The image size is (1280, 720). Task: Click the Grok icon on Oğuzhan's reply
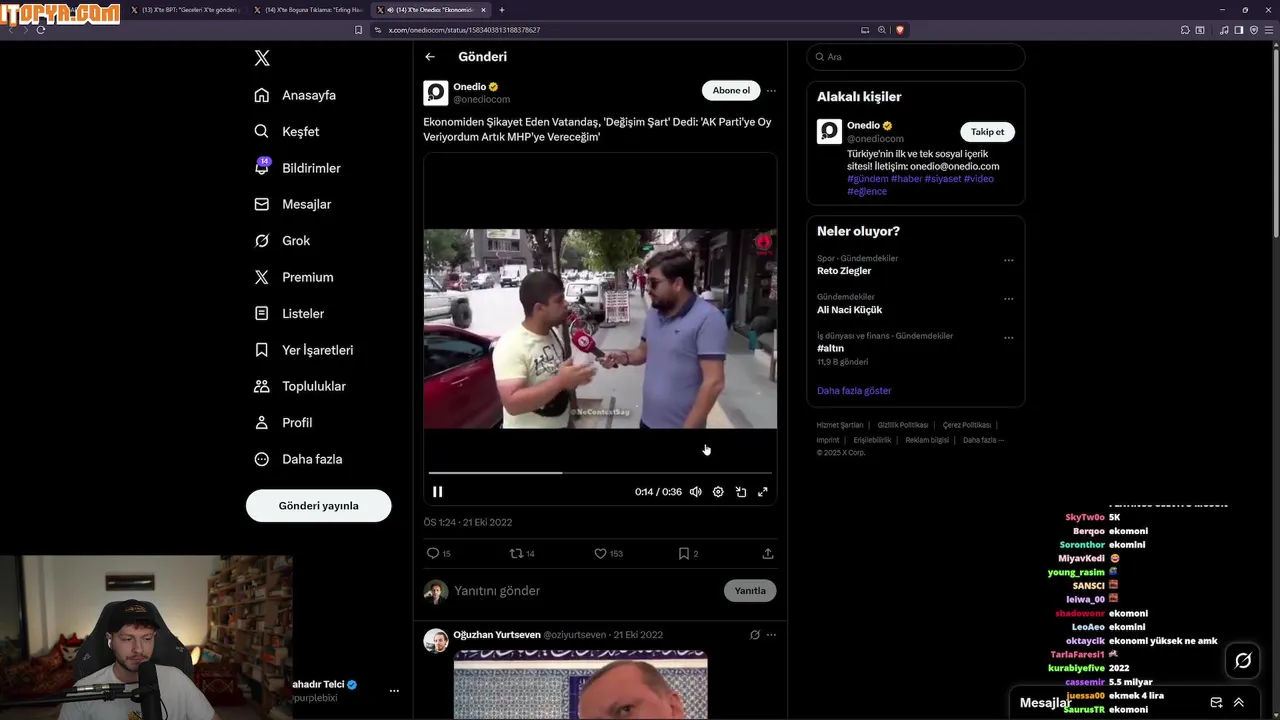(755, 635)
